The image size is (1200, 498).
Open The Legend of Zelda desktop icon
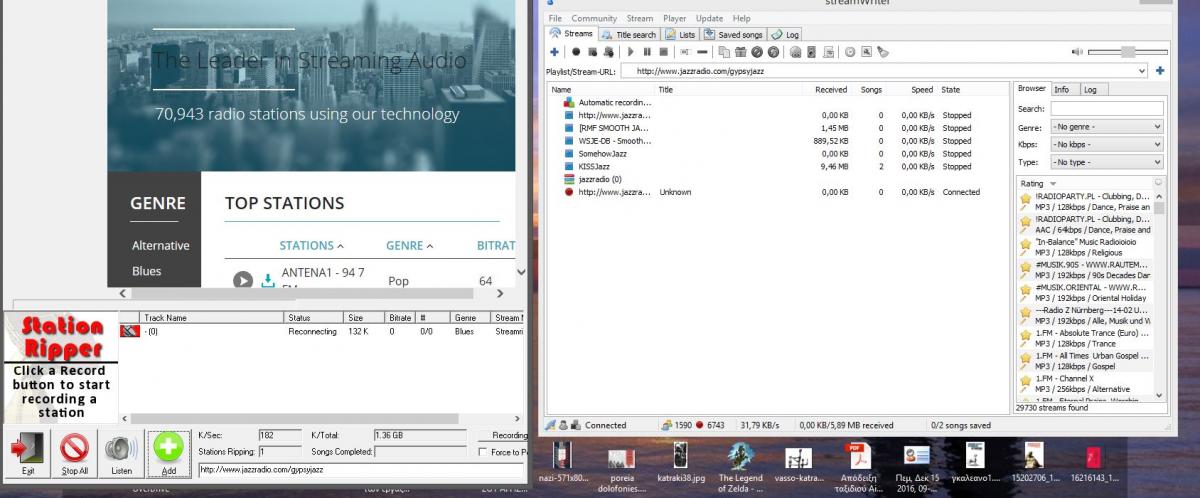tap(741, 455)
